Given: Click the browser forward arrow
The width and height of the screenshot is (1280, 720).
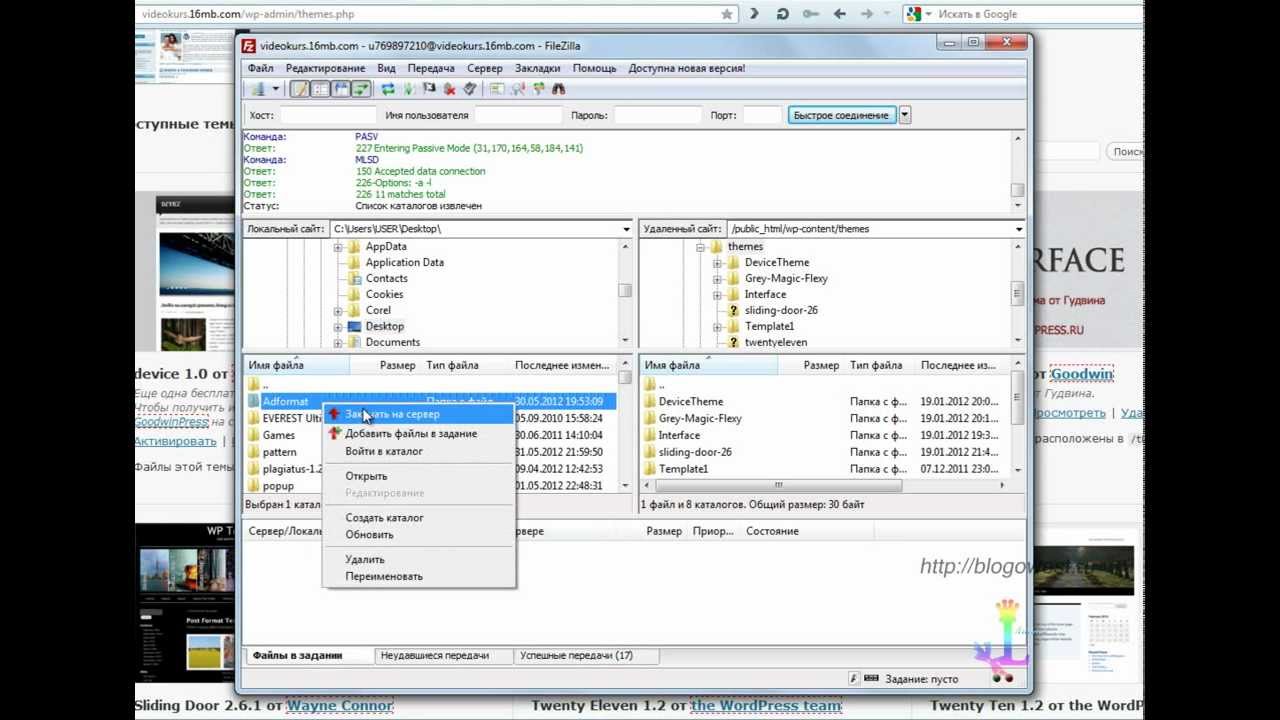Looking at the screenshot, I should (x=867, y=14).
